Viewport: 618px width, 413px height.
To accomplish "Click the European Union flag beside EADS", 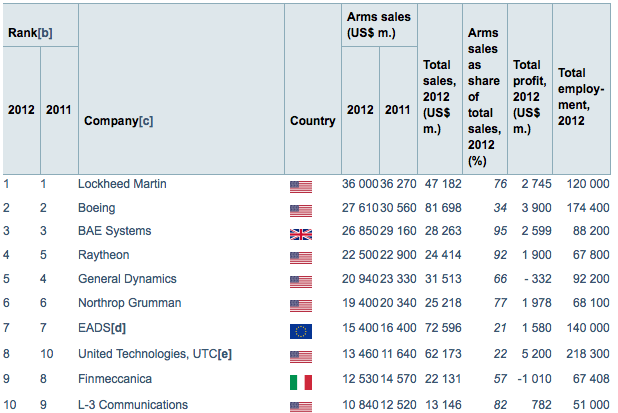I will 300,331.
